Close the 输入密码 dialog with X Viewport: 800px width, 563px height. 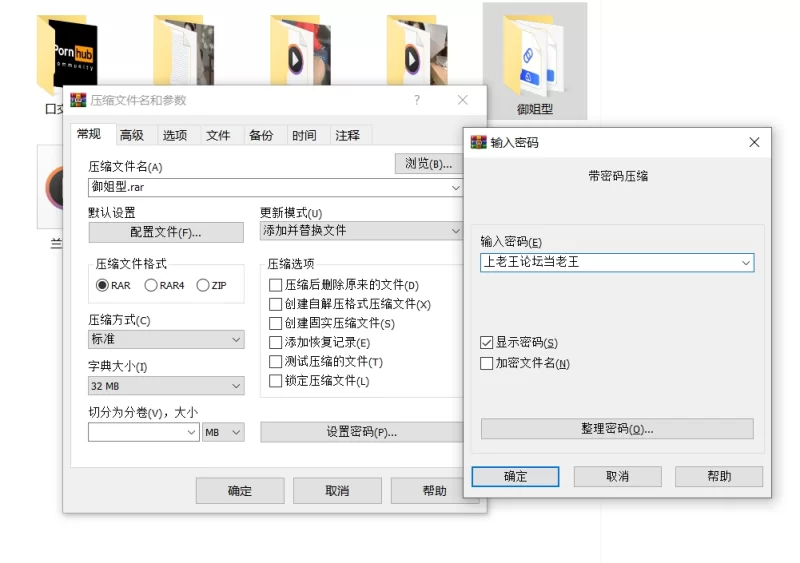pyautogui.click(x=754, y=143)
